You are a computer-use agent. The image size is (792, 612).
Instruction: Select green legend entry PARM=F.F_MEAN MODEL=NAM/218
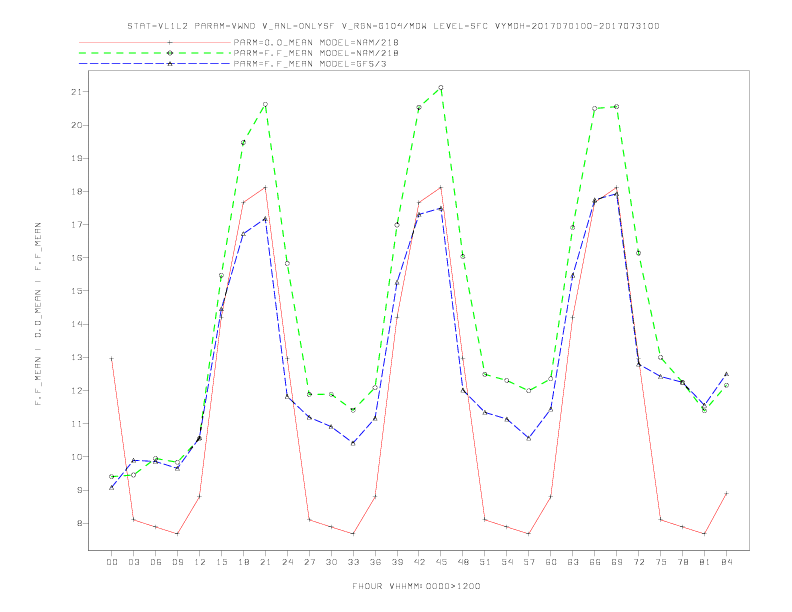tap(316, 53)
